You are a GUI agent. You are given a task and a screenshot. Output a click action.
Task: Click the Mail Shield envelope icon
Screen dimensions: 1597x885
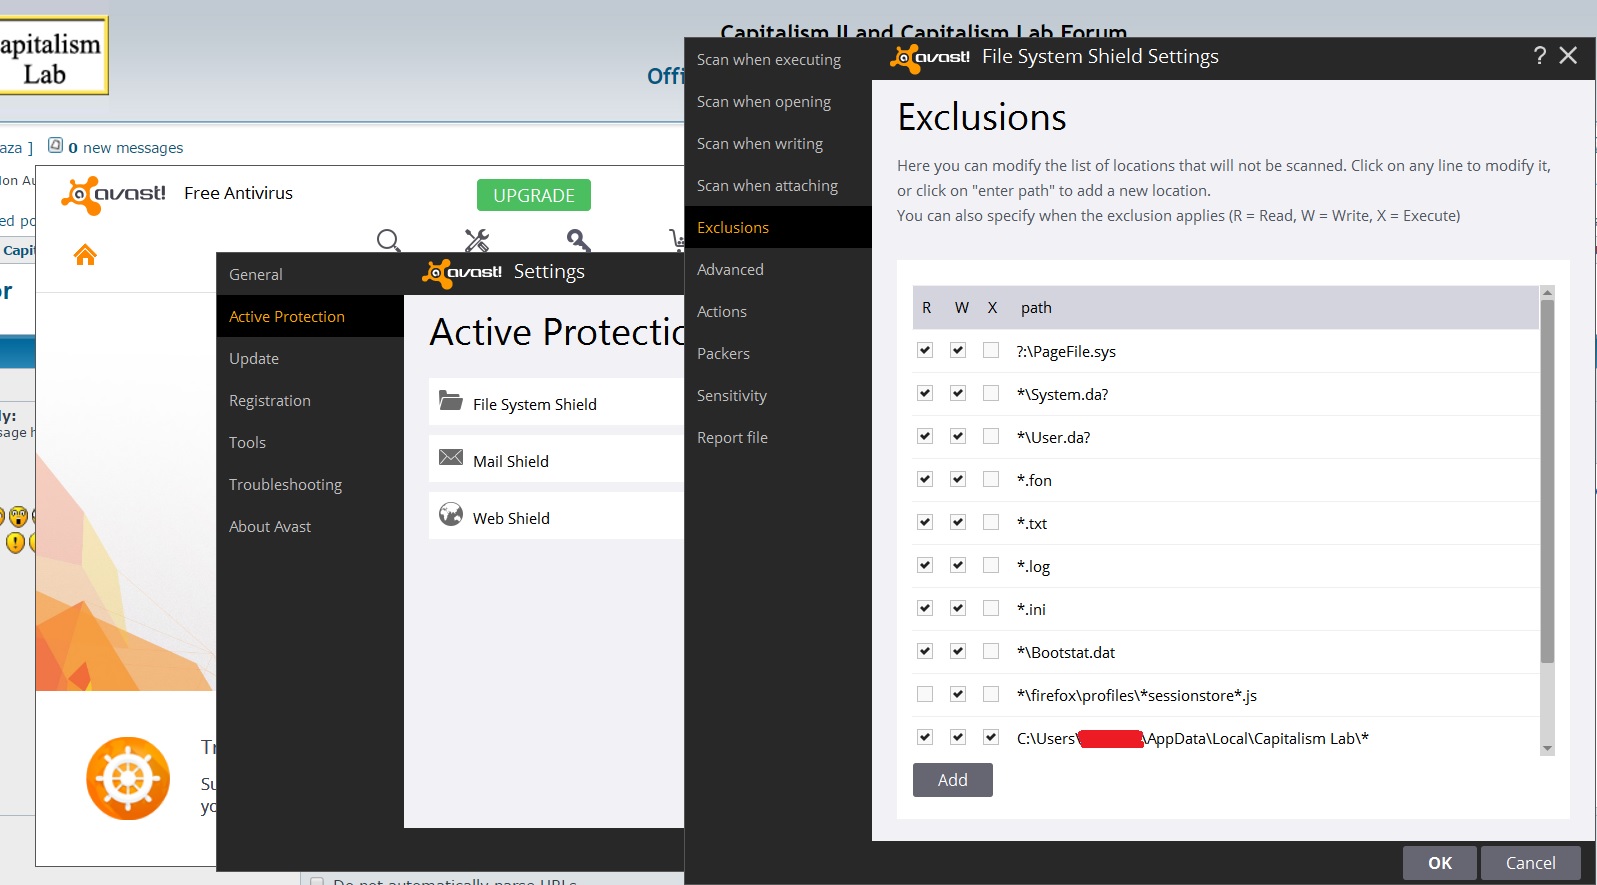pyautogui.click(x=451, y=458)
